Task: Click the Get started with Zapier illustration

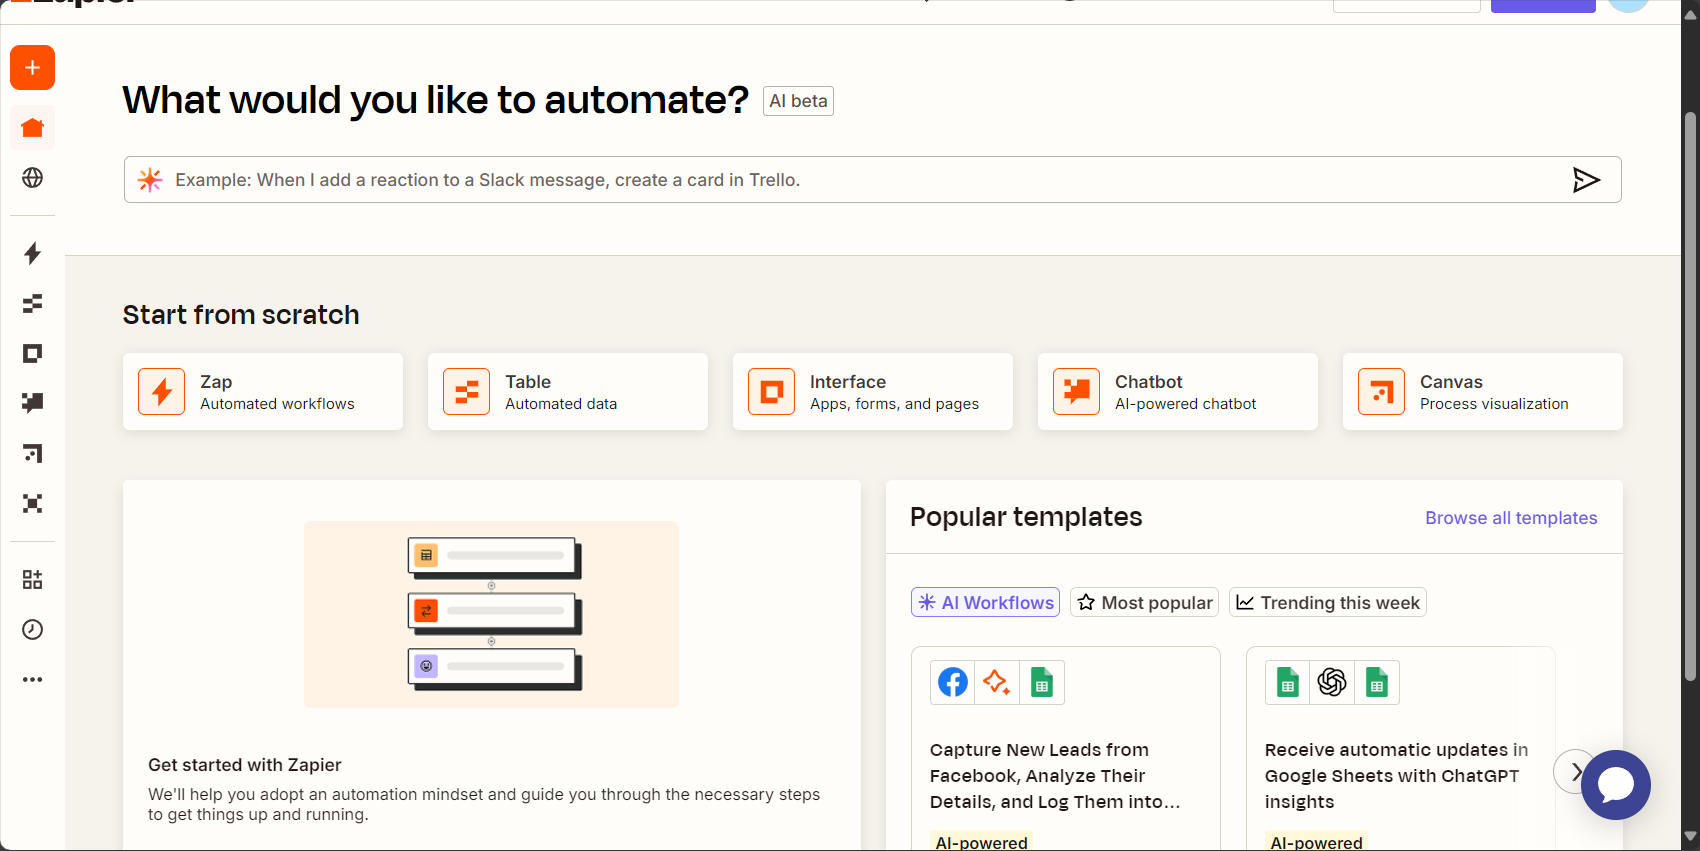Action: 491,614
